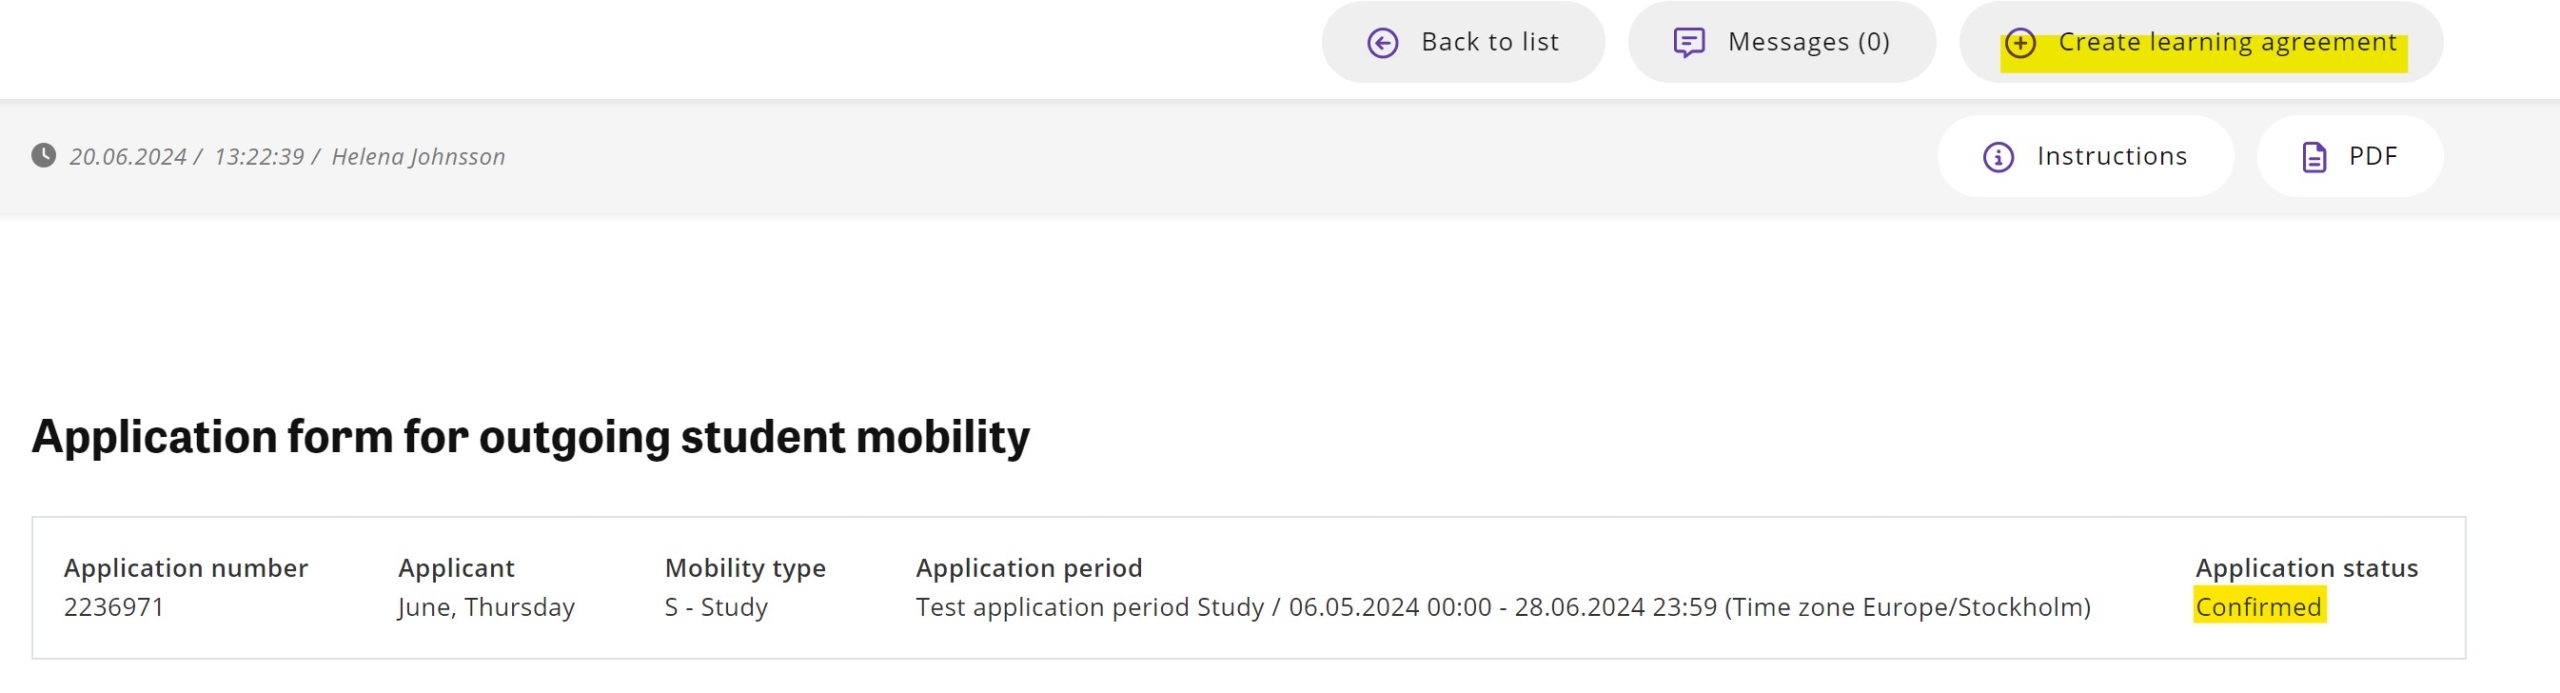Download the application as PDF
This screenshot has height=693, width=2560.
tap(2350, 156)
